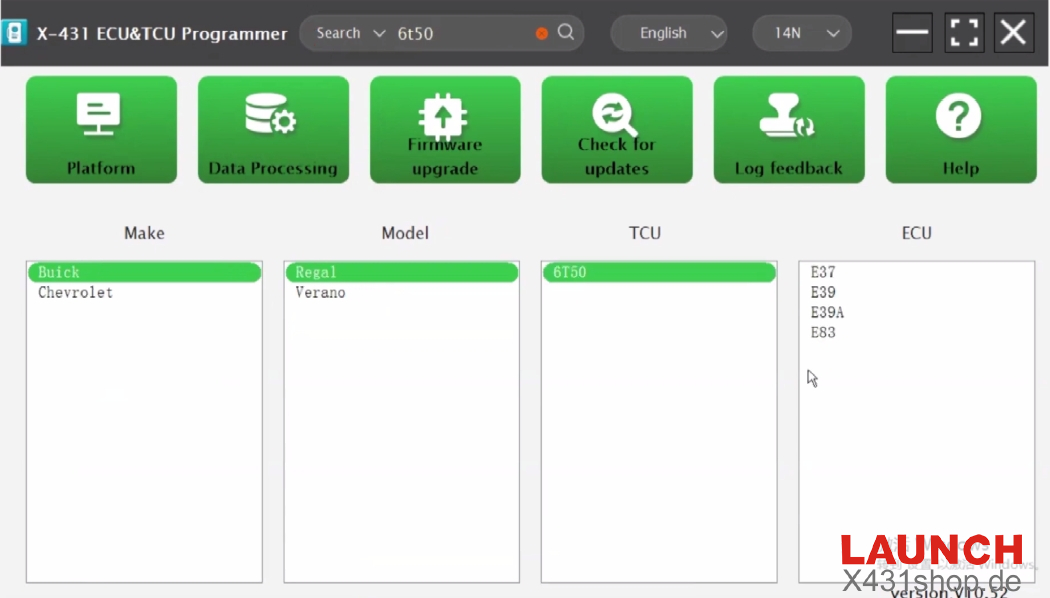Expand the 14N selection dropdown
1050x598 pixels.
click(801, 33)
